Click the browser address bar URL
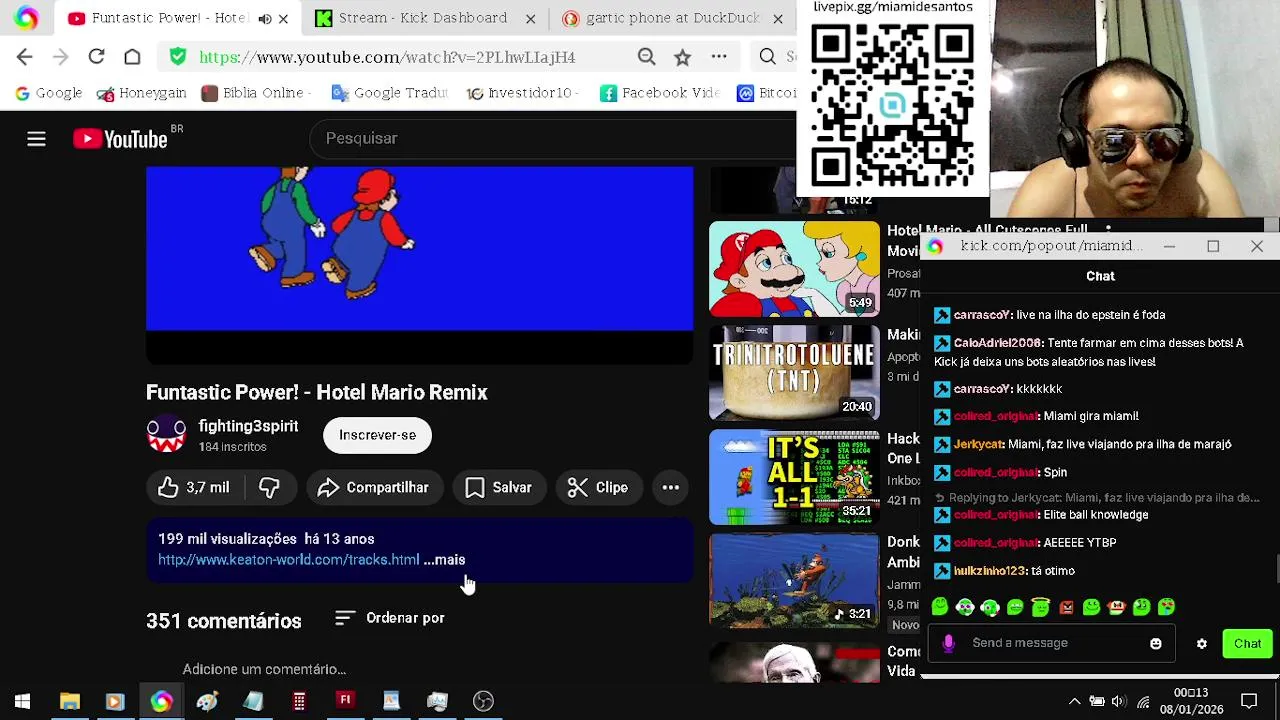The image size is (1280, 720). click(387, 57)
